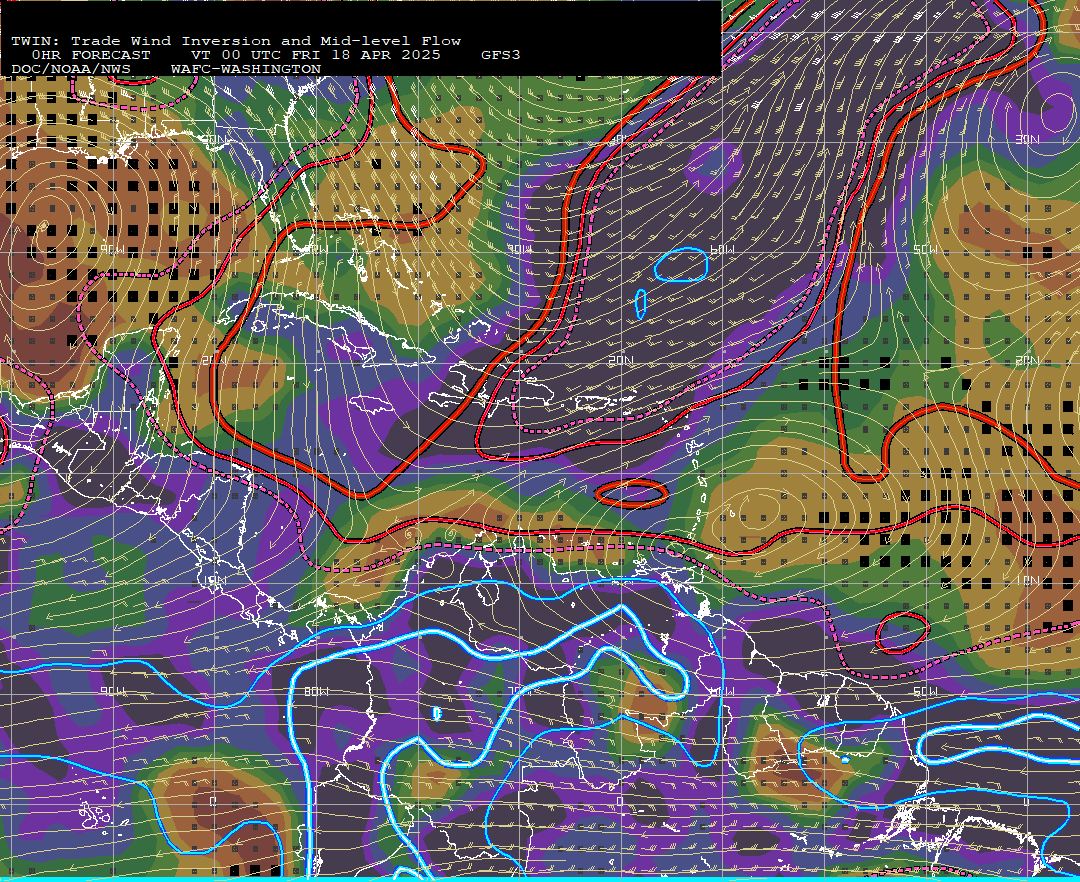Image resolution: width=1080 pixels, height=882 pixels.
Task: Click the "20N" label at the map's center meridian
Action: click(x=621, y=361)
